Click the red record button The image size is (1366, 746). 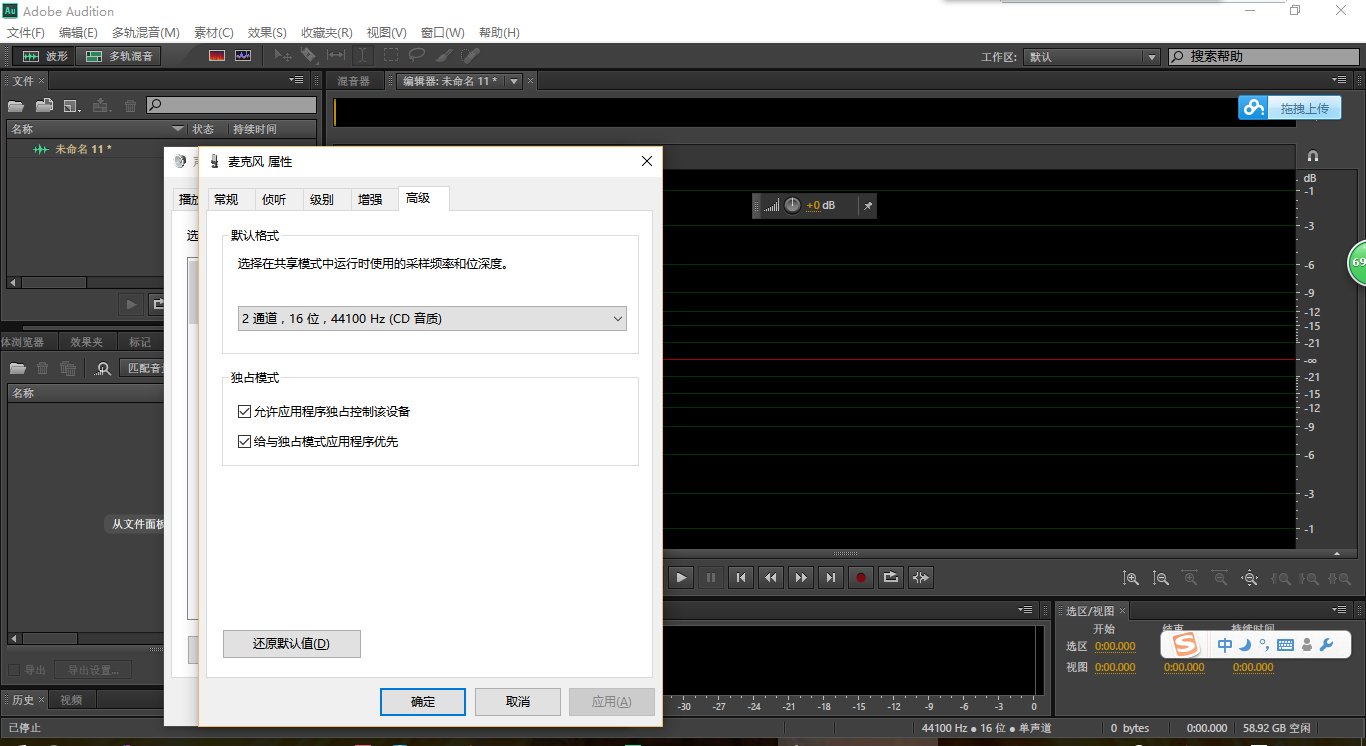click(861, 577)
